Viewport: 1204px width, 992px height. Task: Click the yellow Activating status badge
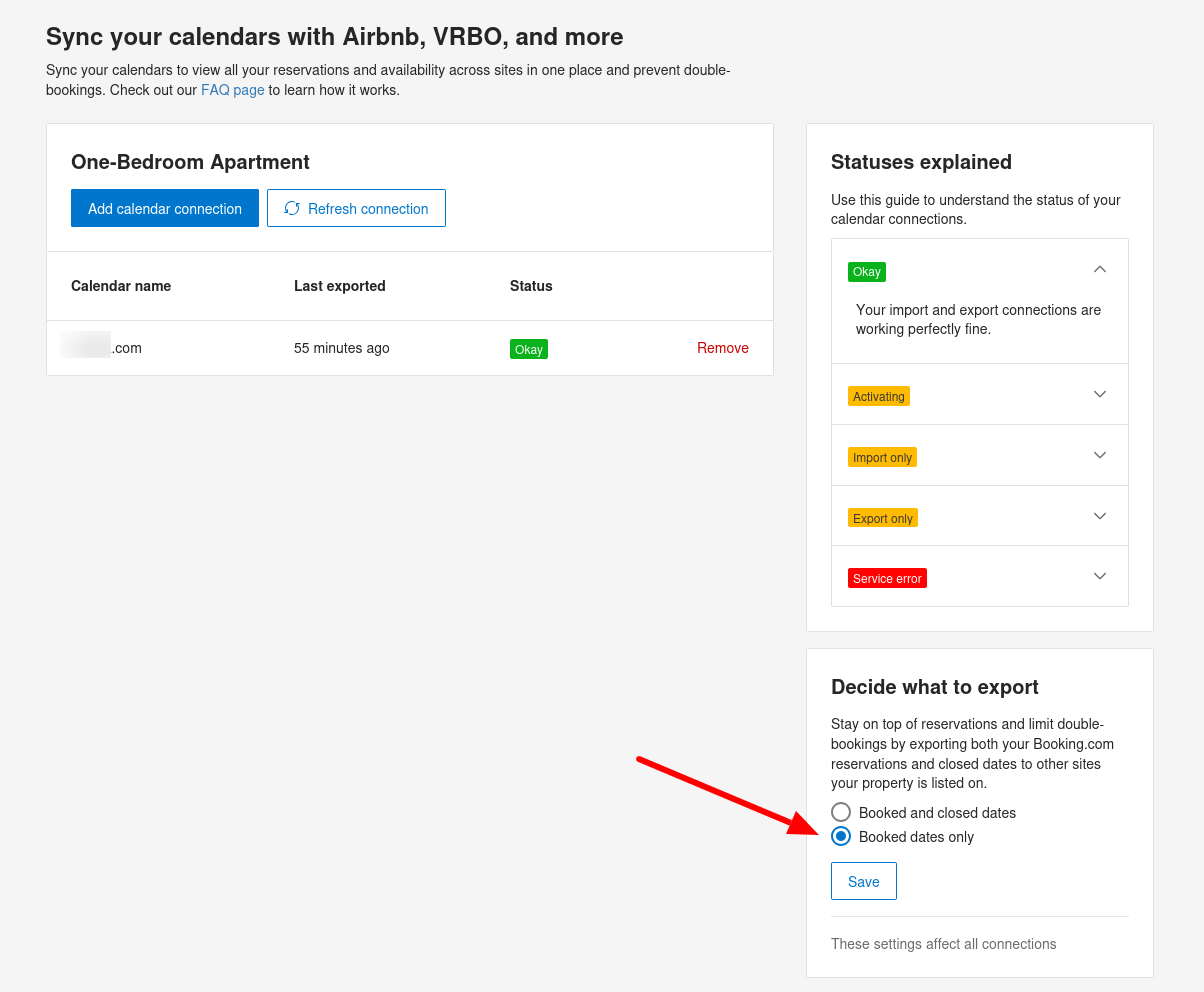tap(879, 396)
